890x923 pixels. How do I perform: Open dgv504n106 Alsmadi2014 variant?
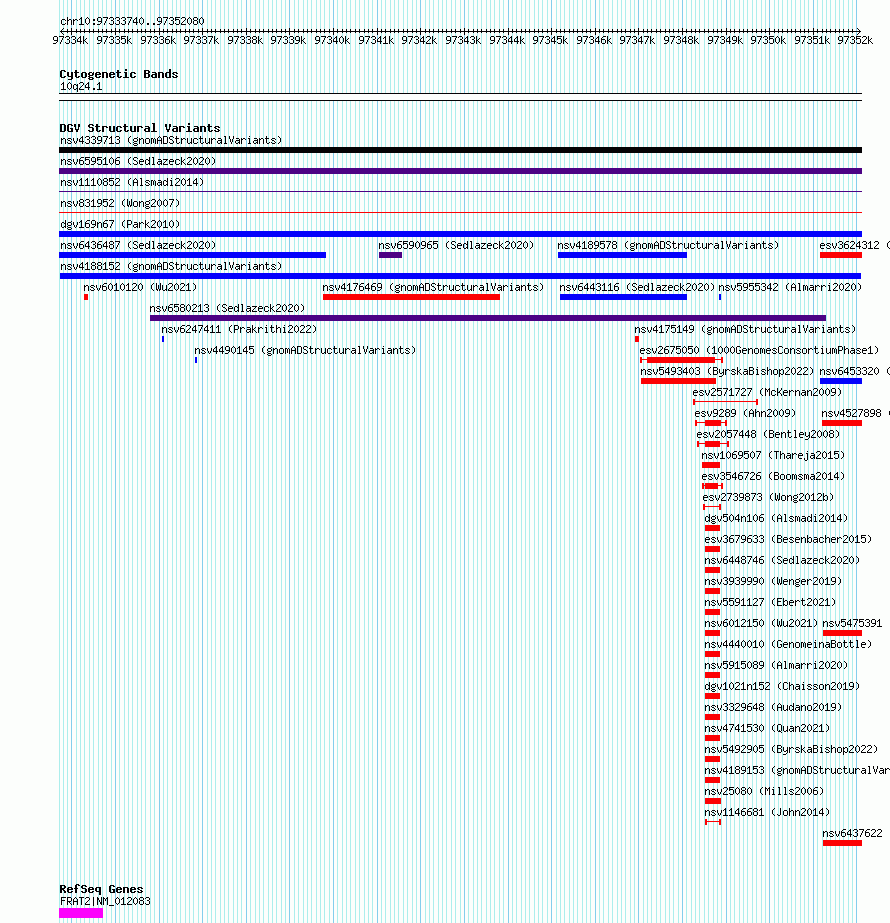[776, 519]
